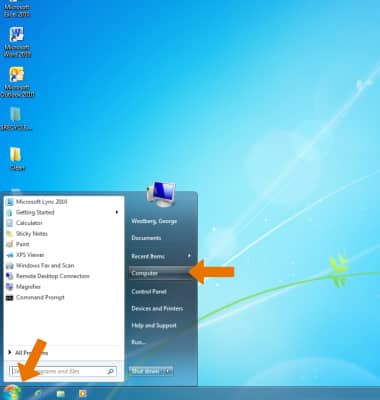380x400 pixels.
Task: Click the user account picture atop Start menu
Action: point(161,195)
